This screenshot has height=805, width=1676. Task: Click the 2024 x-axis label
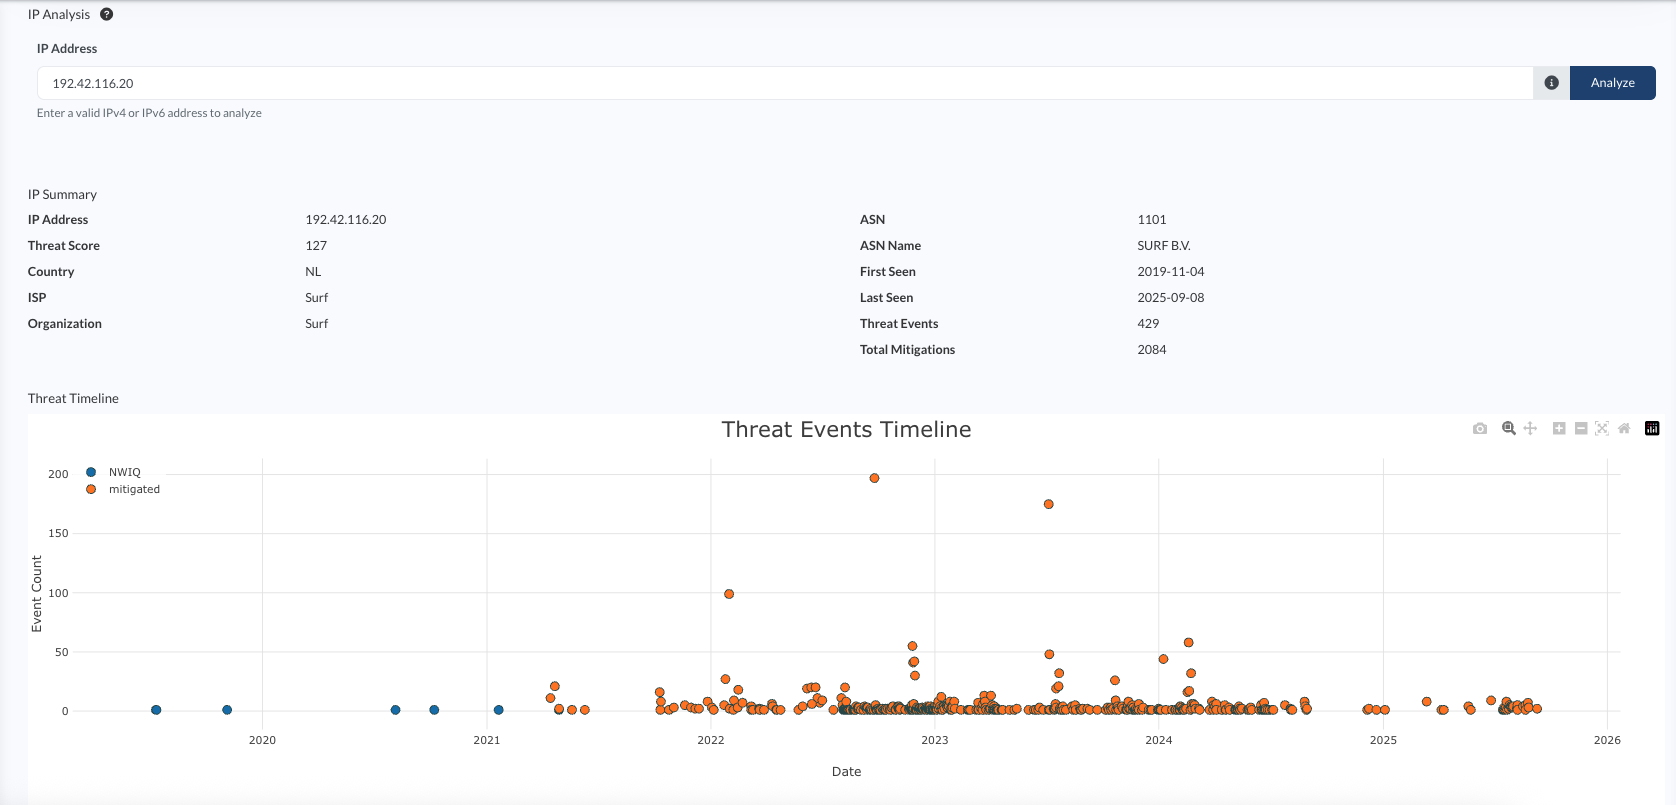click(1158, 740)
